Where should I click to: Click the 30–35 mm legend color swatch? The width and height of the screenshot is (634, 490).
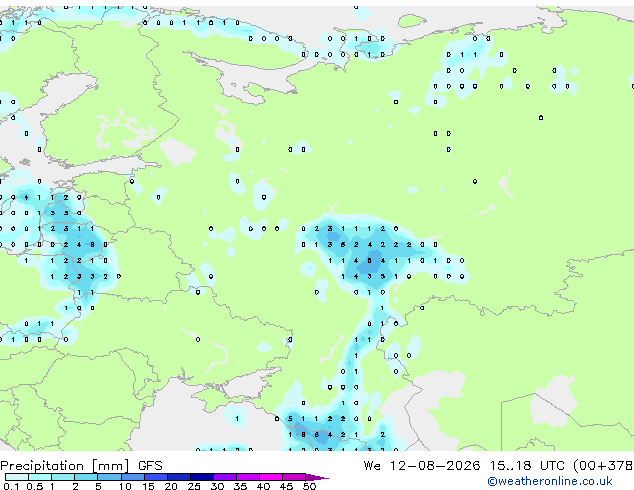[224, 477]
